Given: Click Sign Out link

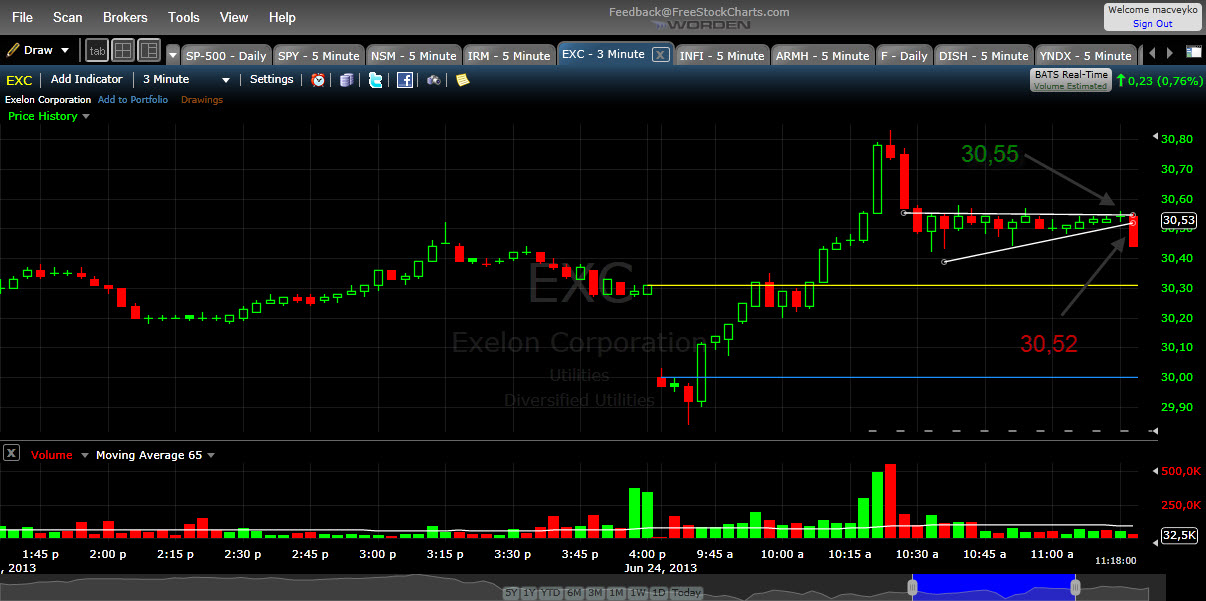Looking at the screenshot, I should point(1152,23).
